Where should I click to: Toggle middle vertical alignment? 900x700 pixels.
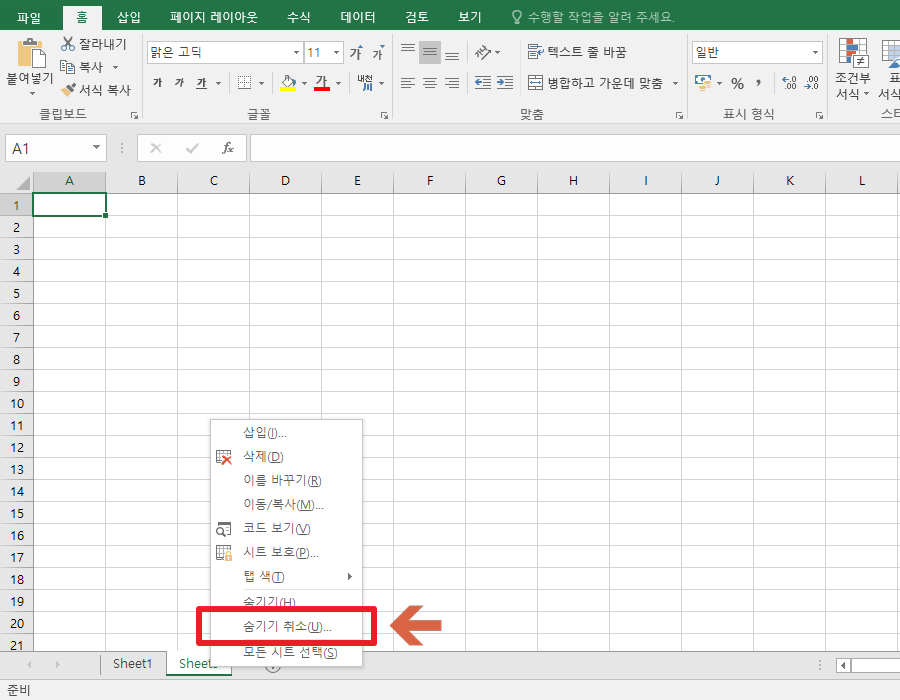[430, 53]
